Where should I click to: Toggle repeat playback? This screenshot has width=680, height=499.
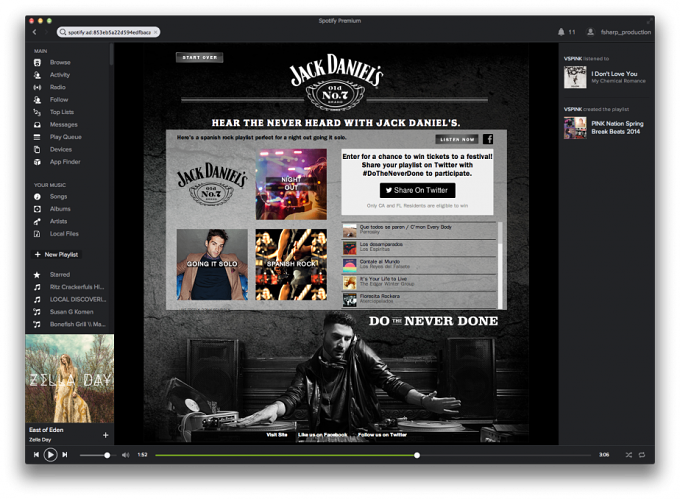point(642,455)
